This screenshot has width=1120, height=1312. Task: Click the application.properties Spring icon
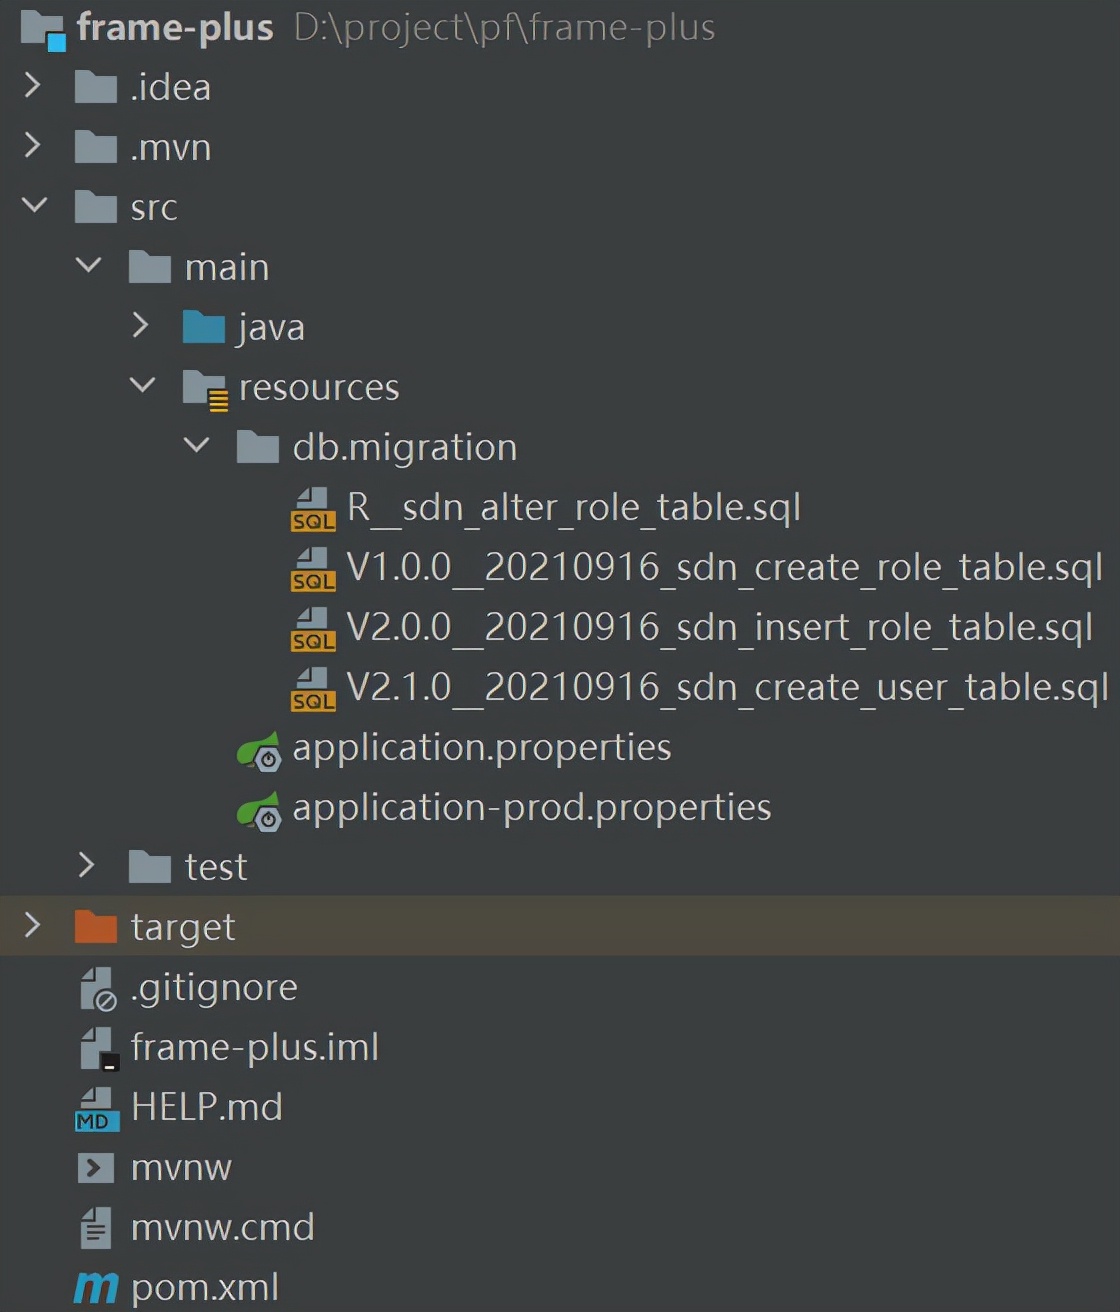259,750
